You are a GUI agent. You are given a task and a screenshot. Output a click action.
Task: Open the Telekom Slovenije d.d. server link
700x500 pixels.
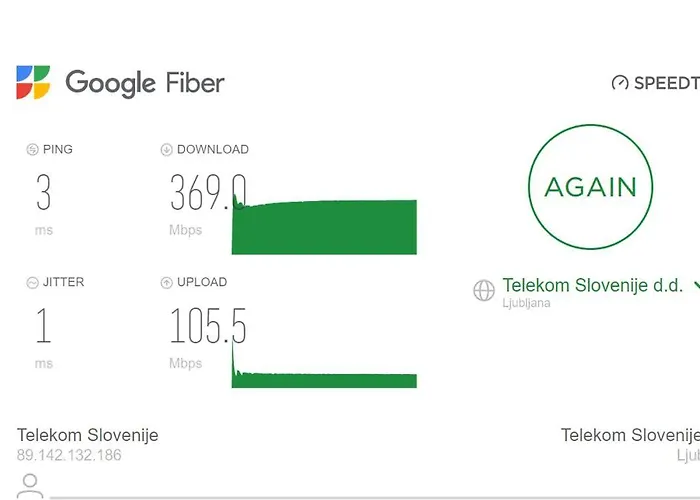[x=592, y=286]
